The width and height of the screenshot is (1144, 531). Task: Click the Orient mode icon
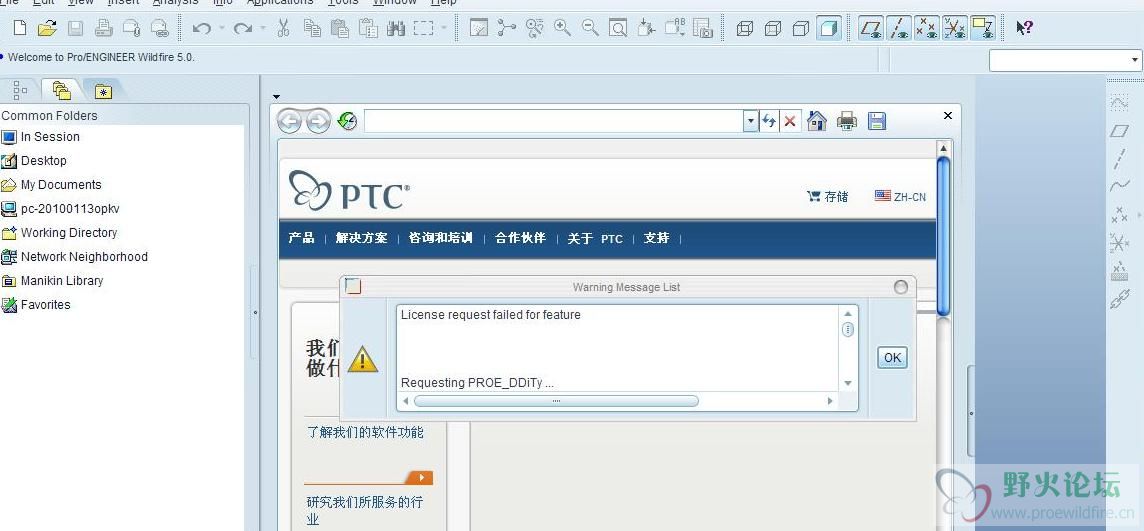pyautogui.click(x=535, y=28)
